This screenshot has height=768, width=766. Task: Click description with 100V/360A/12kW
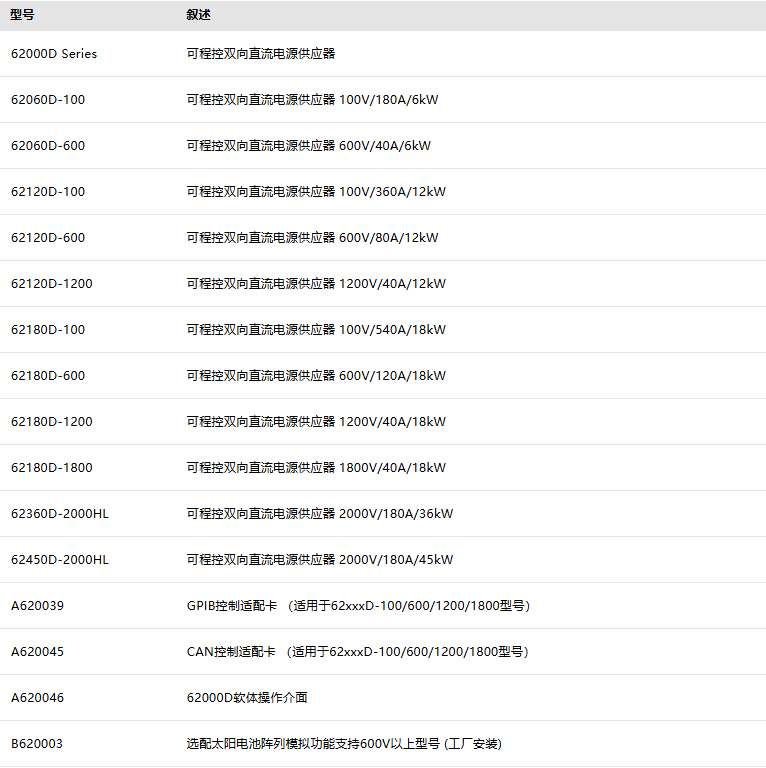coord(316,192)
